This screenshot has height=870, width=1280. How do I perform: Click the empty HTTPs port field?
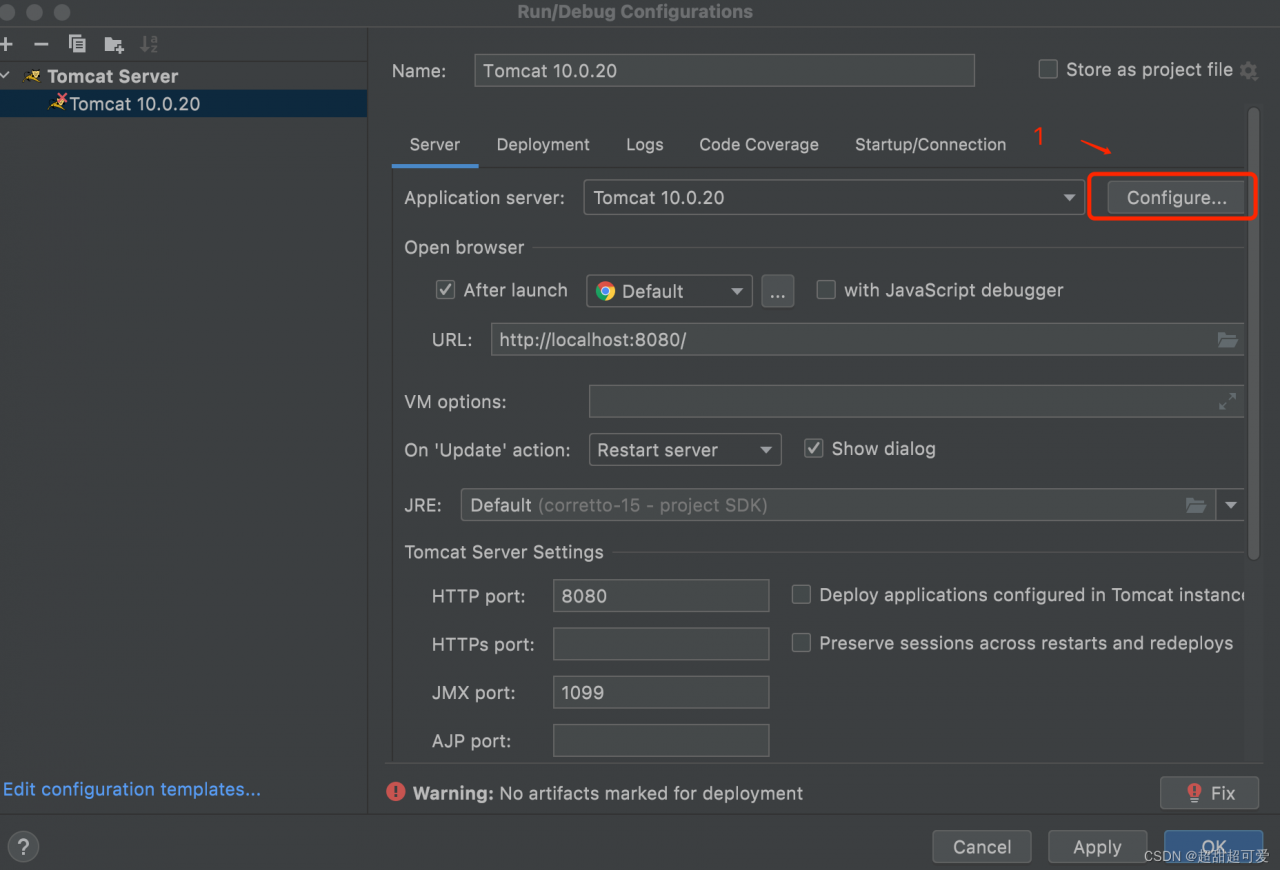tap(661, 644)
